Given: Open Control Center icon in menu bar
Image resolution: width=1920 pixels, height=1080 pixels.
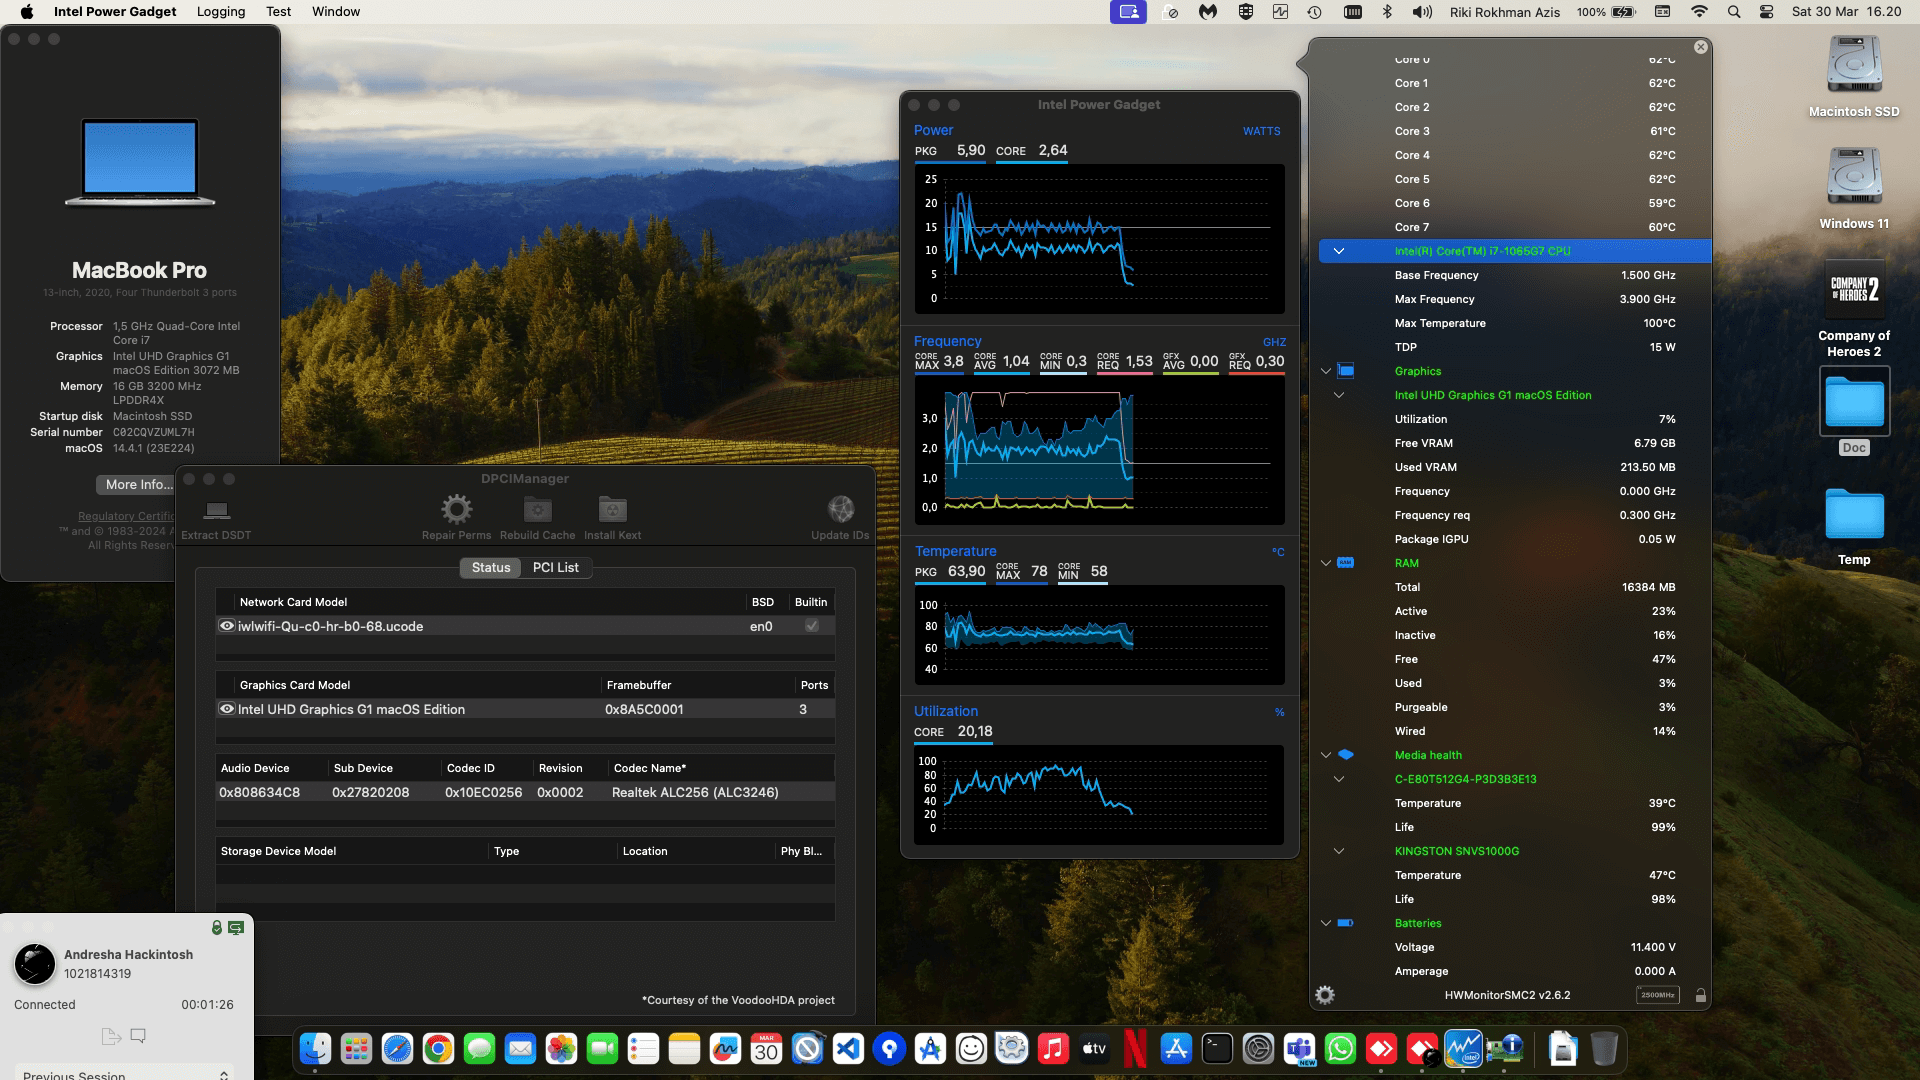Looking at the screenshot, I should point(1767,12).
